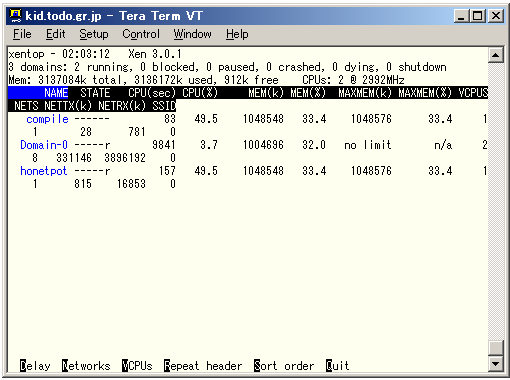Screen dimensions: 510x380
Task: Open the Setup menu
Action: [94, 34]
